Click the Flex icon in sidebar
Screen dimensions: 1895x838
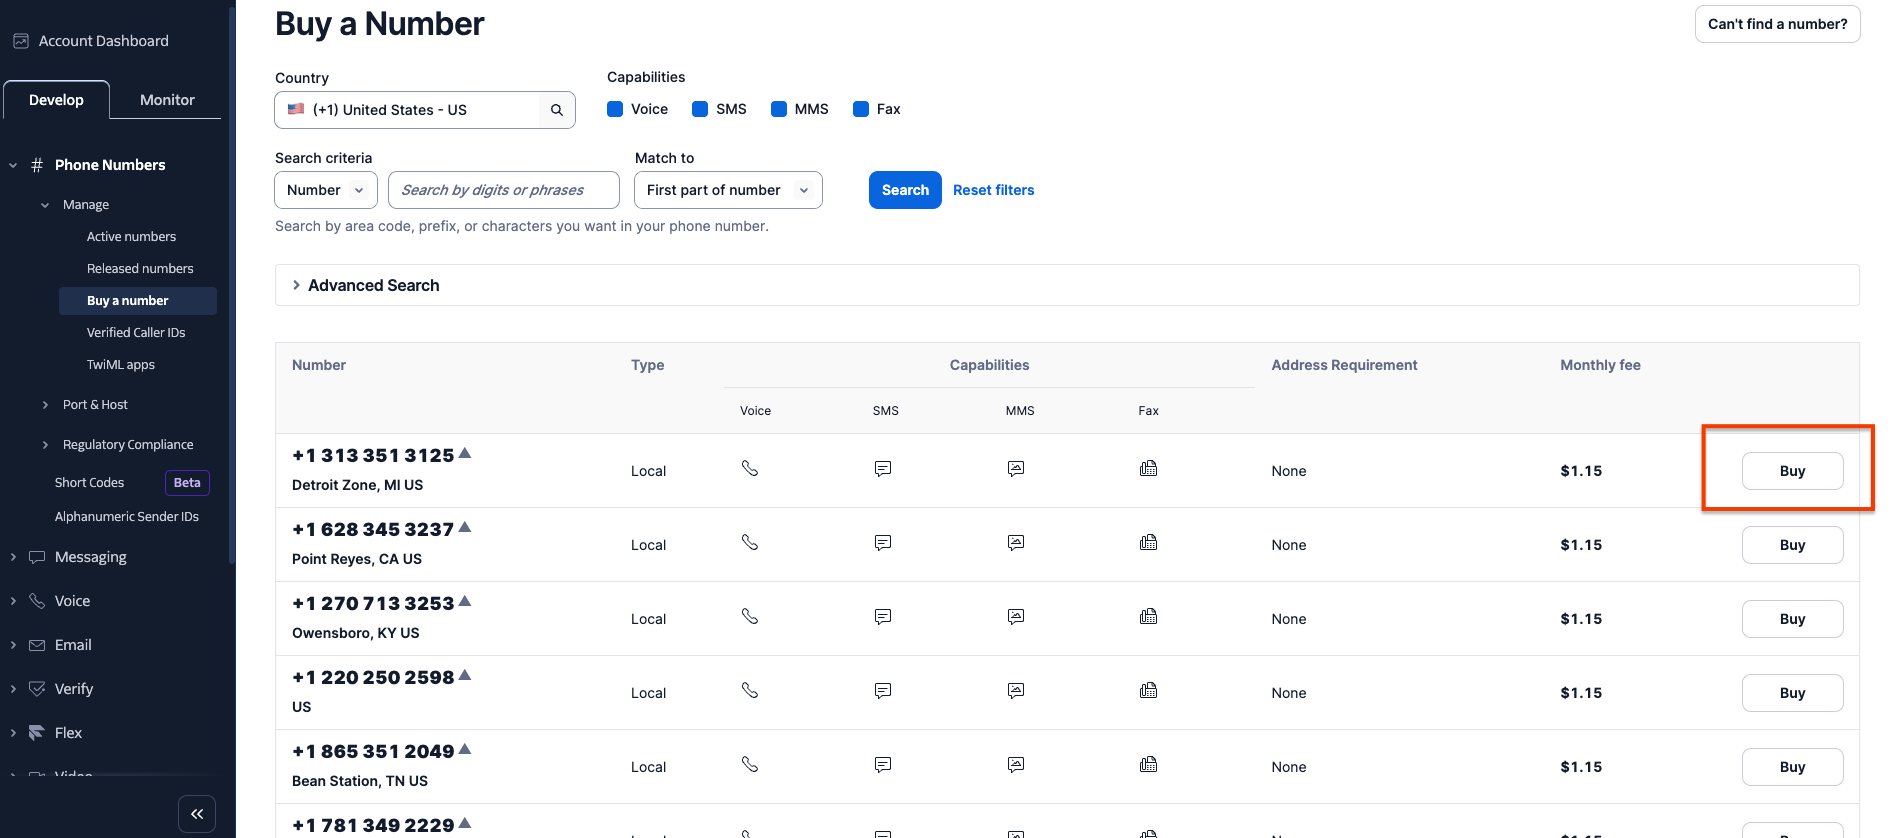tap(37, 733)
